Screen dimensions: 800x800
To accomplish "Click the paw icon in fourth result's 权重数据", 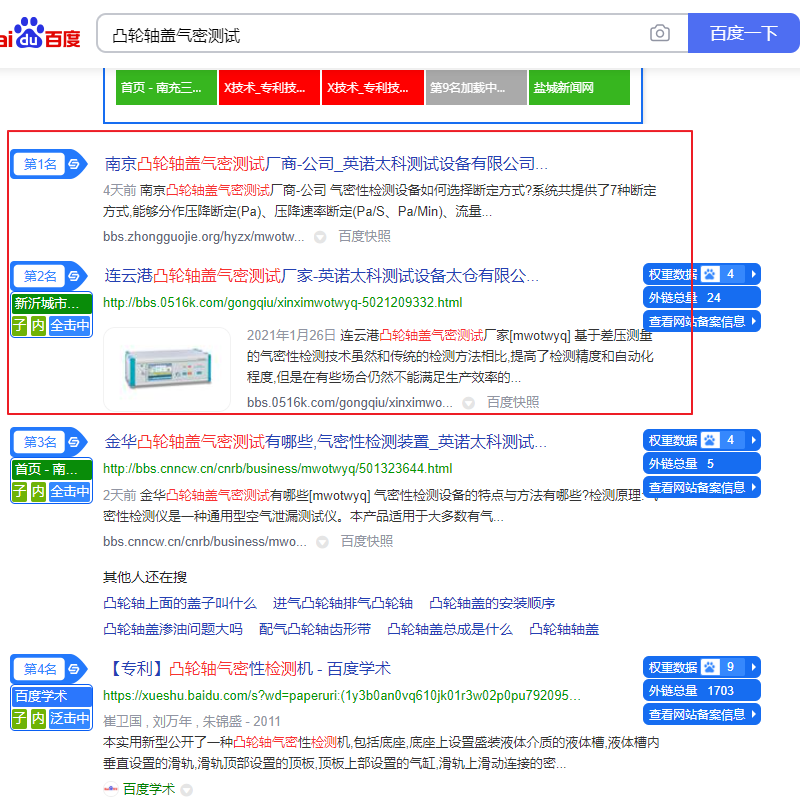I will pyautogui.click(x=709, y=666).
